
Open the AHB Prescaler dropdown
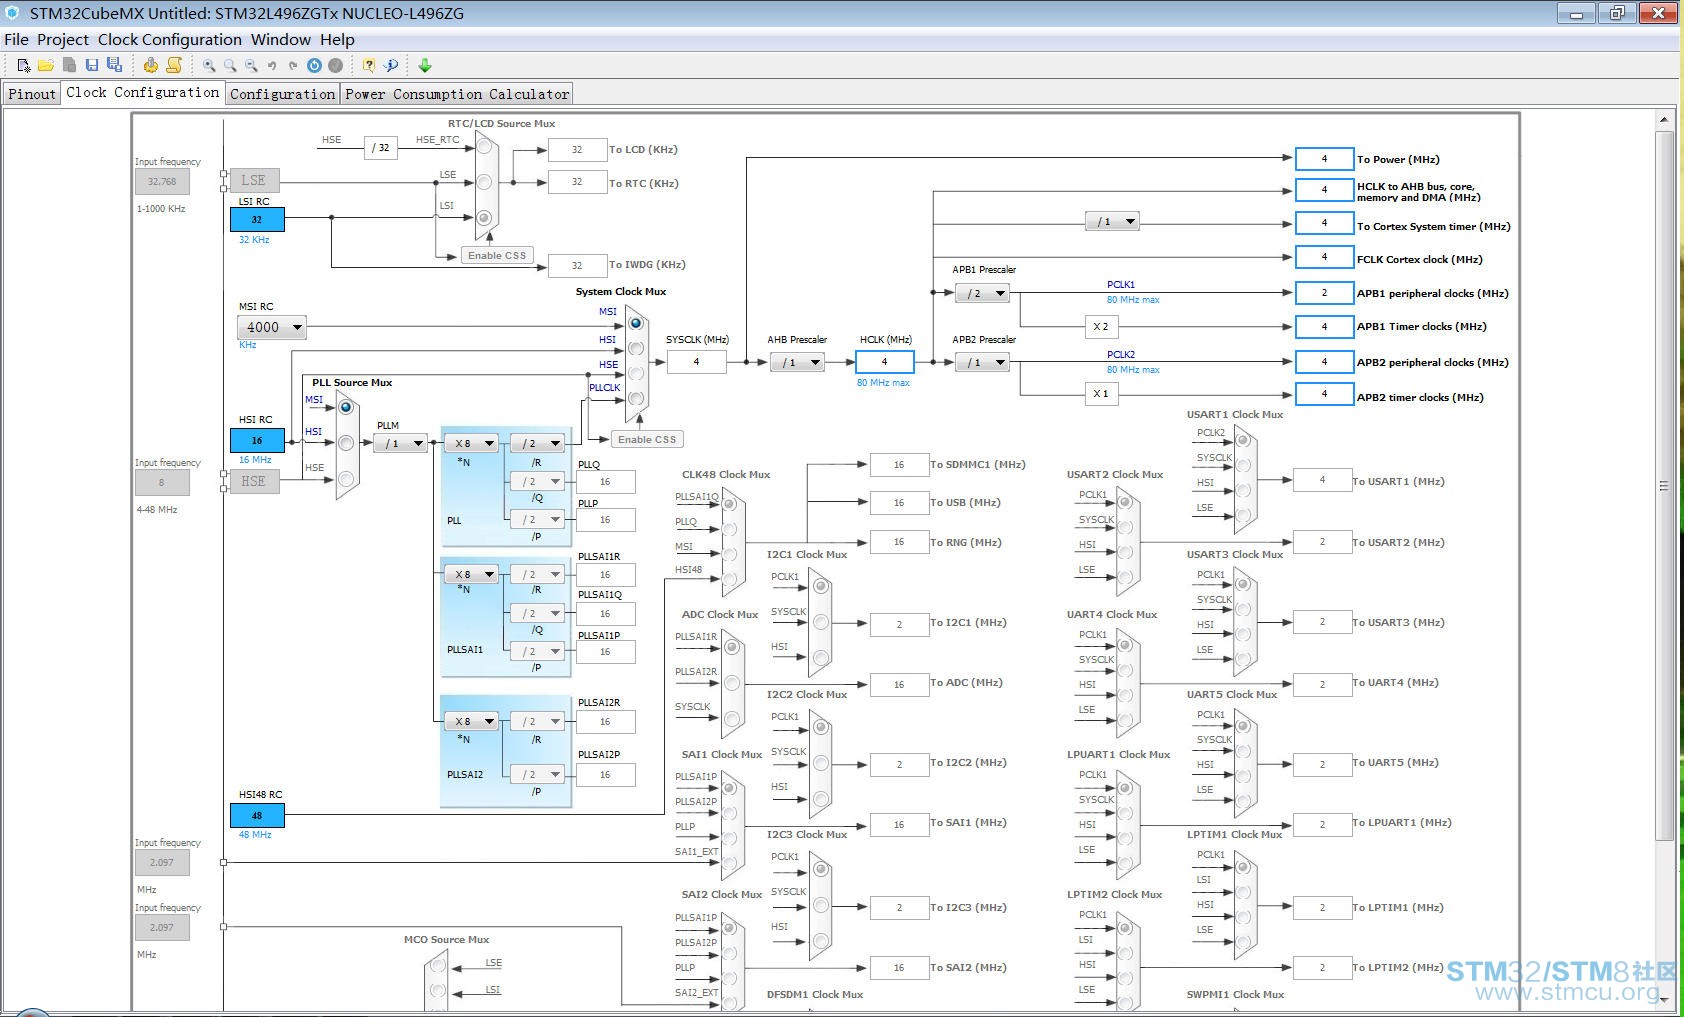797,362
